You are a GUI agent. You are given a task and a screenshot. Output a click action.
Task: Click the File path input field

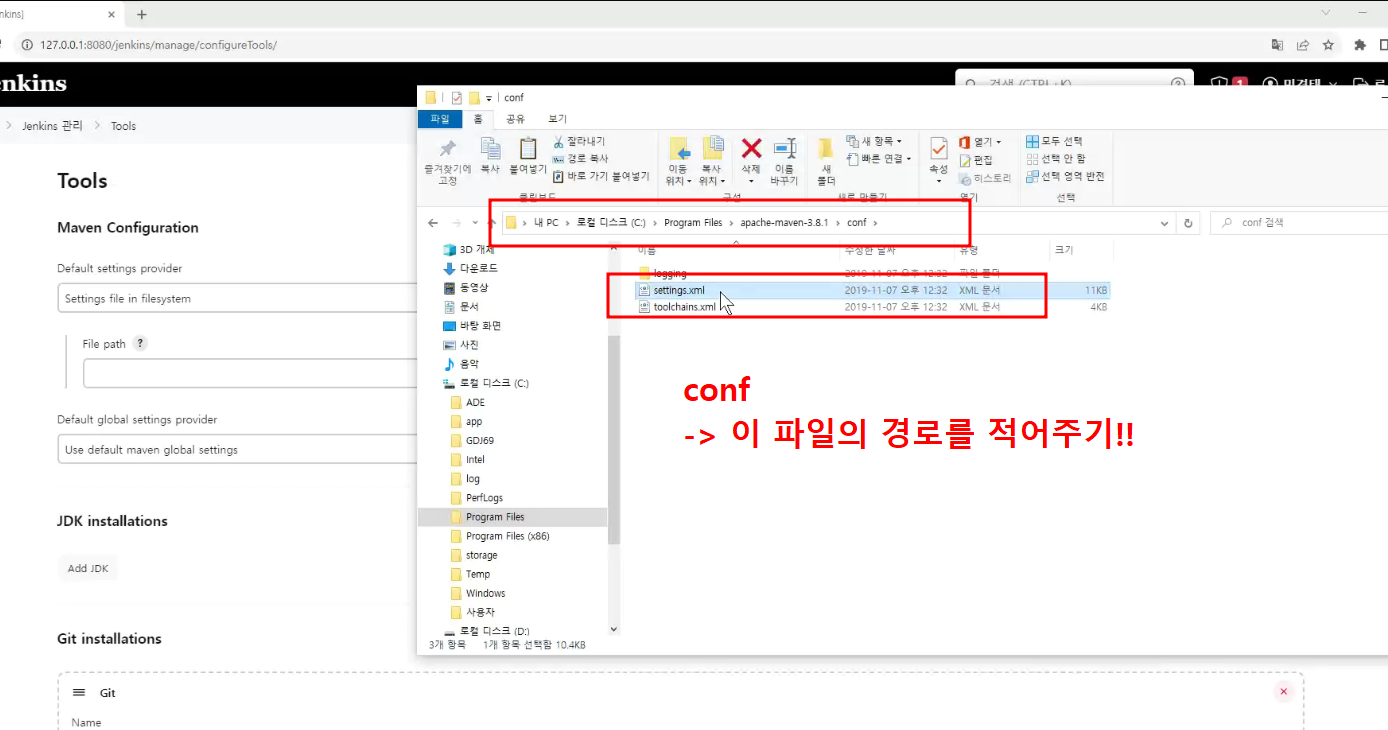point(250,373)
